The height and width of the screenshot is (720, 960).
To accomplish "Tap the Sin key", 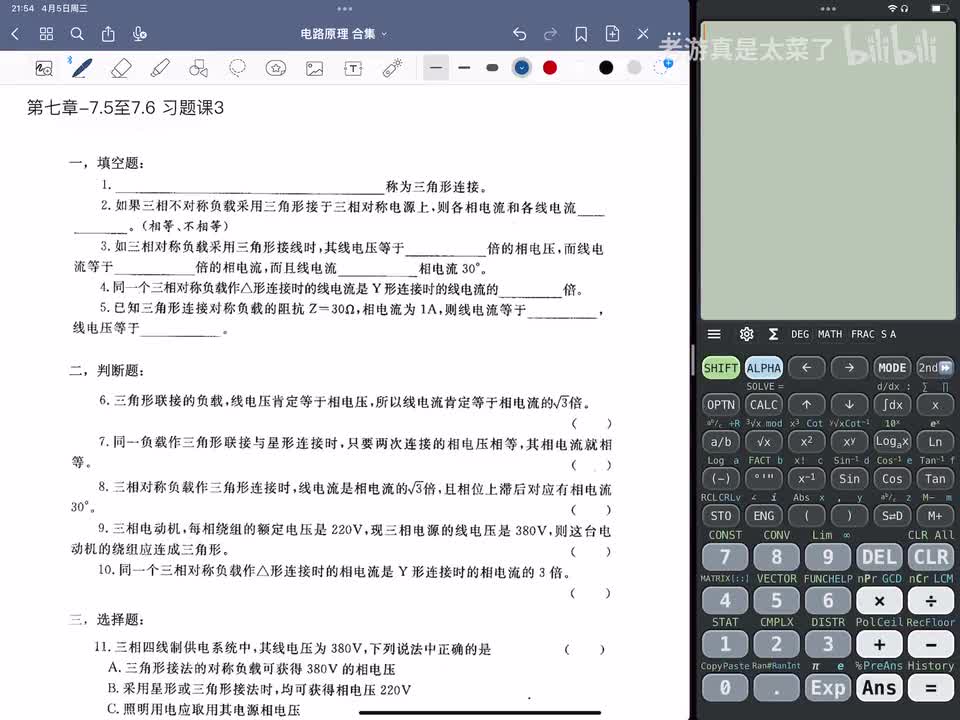I will [x=849, y=478].
